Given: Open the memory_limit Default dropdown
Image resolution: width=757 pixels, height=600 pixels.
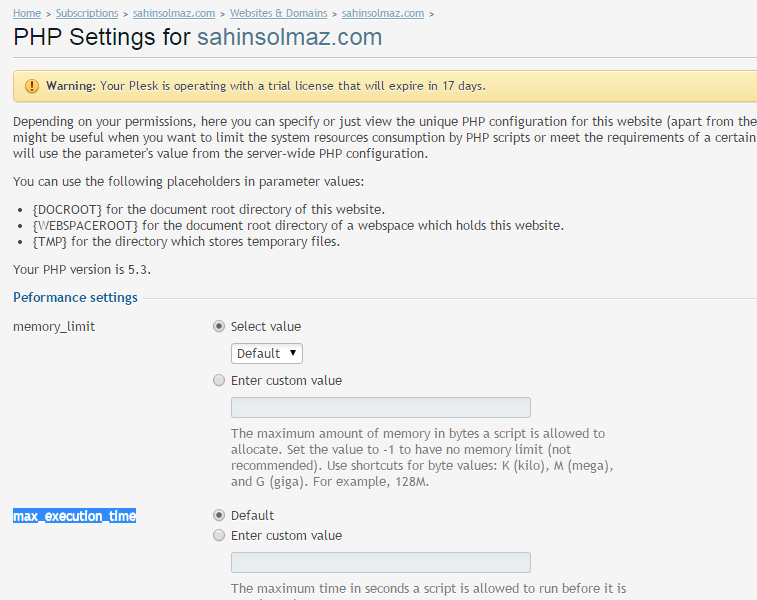Looking at the screenshot, I should click(x=266, y=353).
